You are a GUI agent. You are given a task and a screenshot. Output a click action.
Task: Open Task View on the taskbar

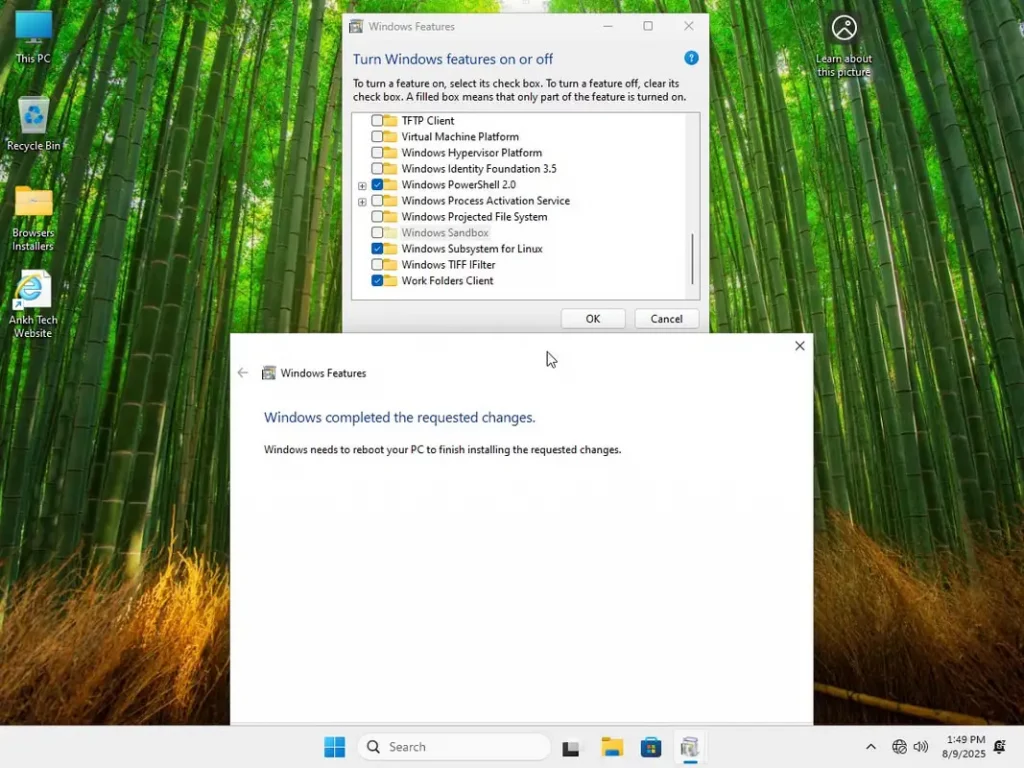click(571, 747)
